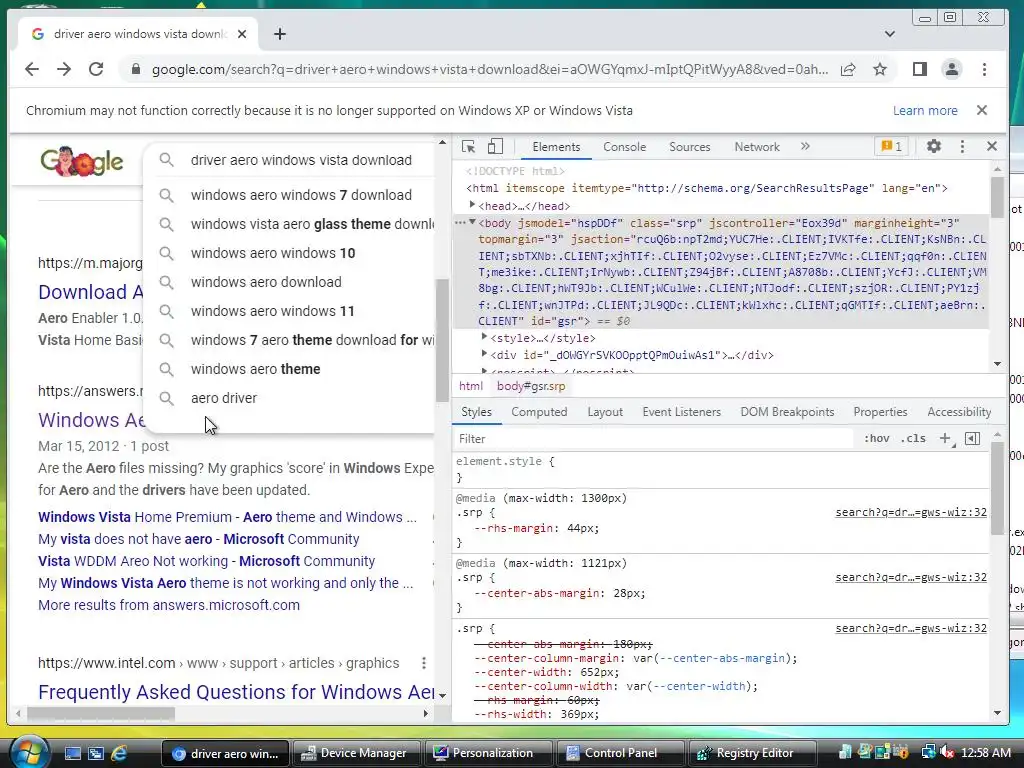
Task: Open options for the intel.com result
Action: coord(424,663)
